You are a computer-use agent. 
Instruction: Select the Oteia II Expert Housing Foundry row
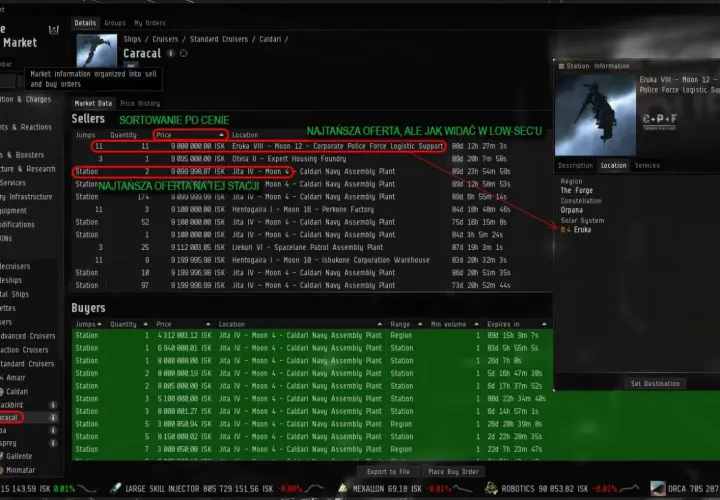pyautogui.click(x=312, y=159)
